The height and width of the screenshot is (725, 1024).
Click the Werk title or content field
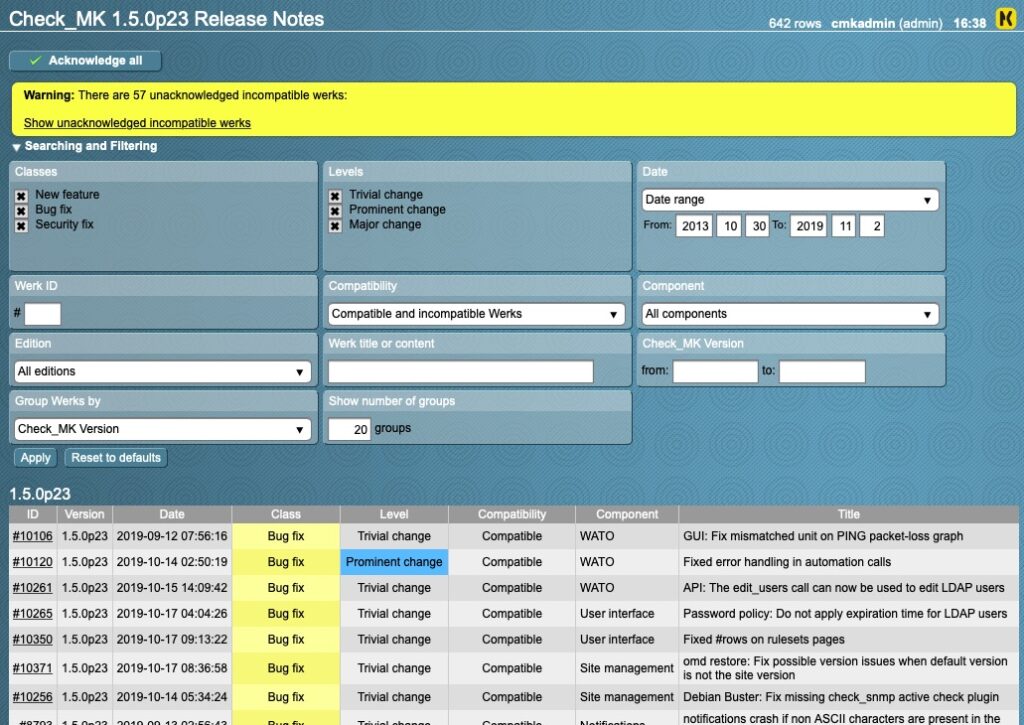[x=460, y=372]
